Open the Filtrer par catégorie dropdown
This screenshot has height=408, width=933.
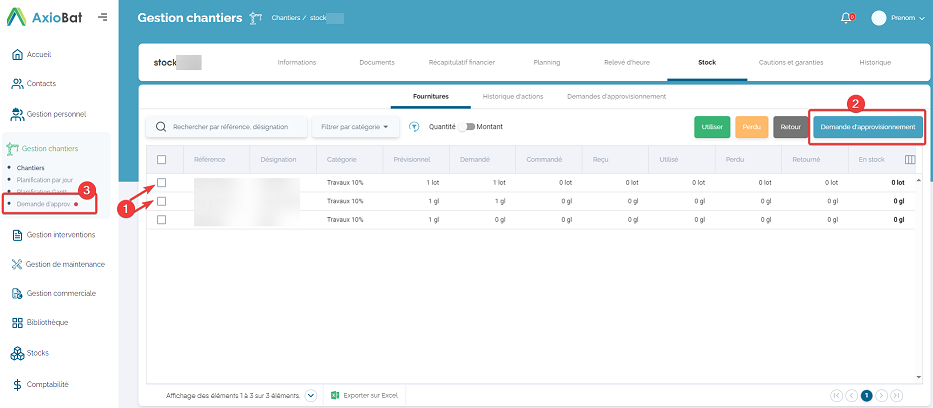(355, 127)
